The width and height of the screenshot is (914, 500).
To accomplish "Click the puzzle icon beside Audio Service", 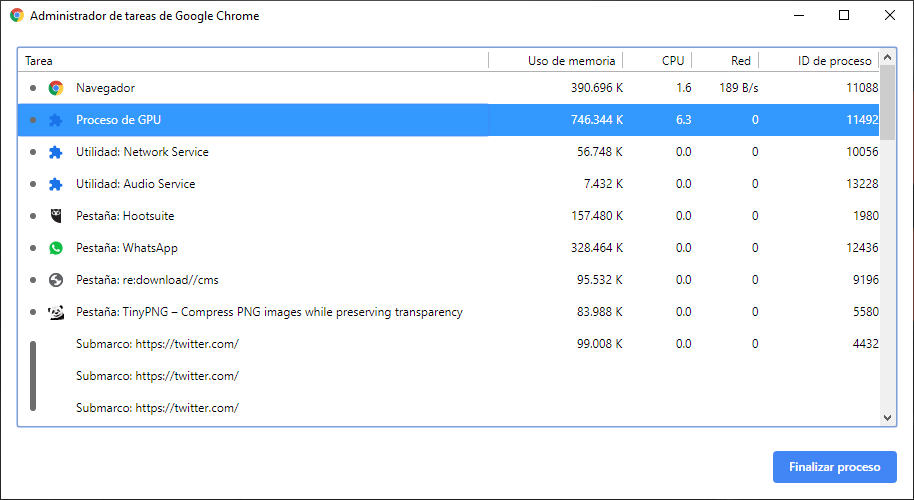I will [x=56, y=184].
